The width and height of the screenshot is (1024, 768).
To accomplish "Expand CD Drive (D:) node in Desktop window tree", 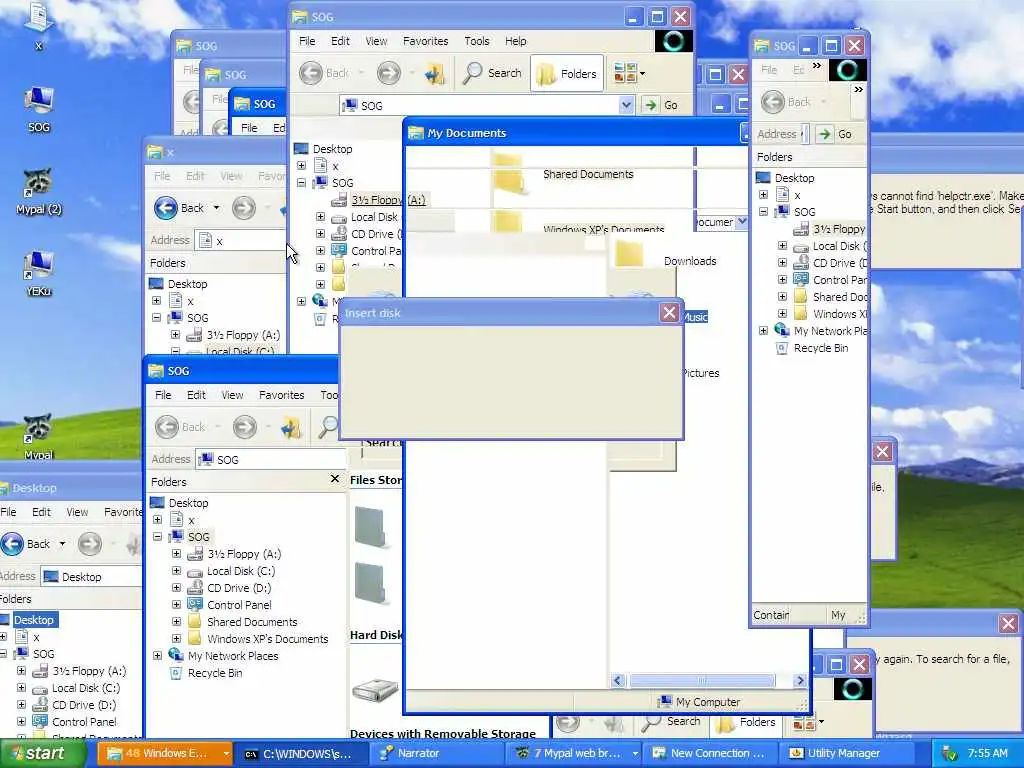I will (22, 705).
